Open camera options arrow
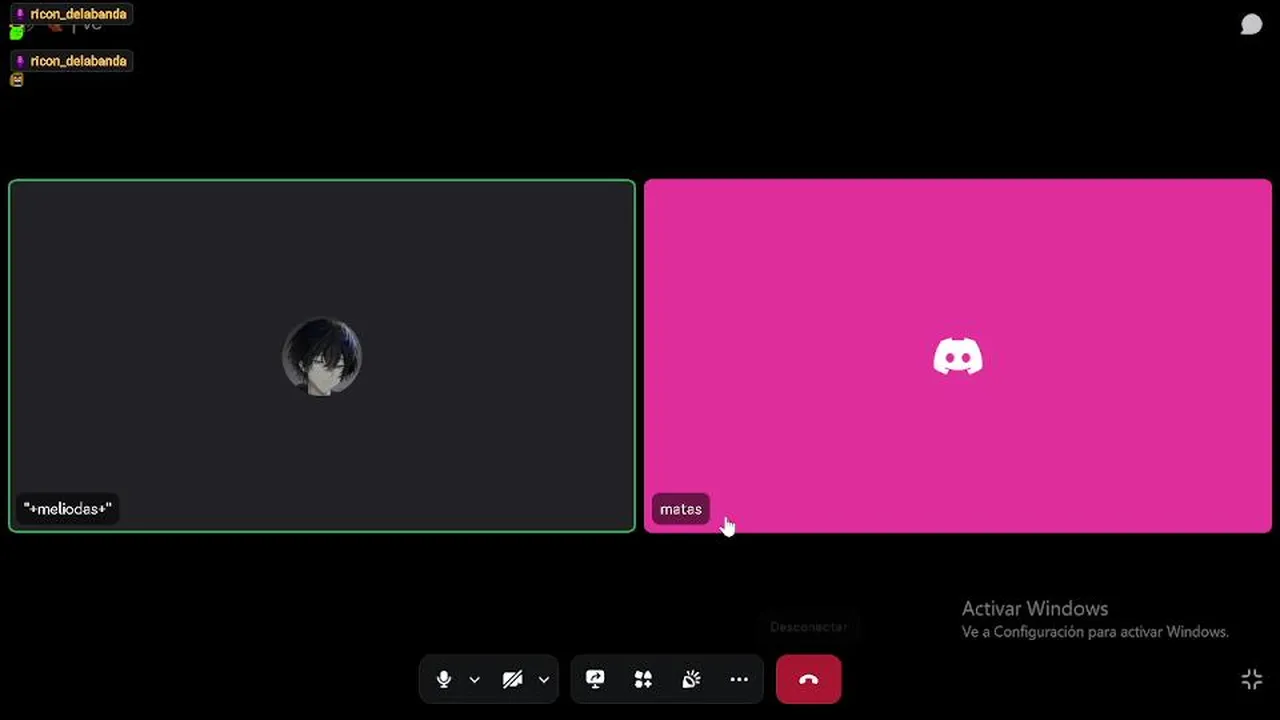Image resolution: width=1280 pixels, height=720 pixels. (x=544, y=680)
